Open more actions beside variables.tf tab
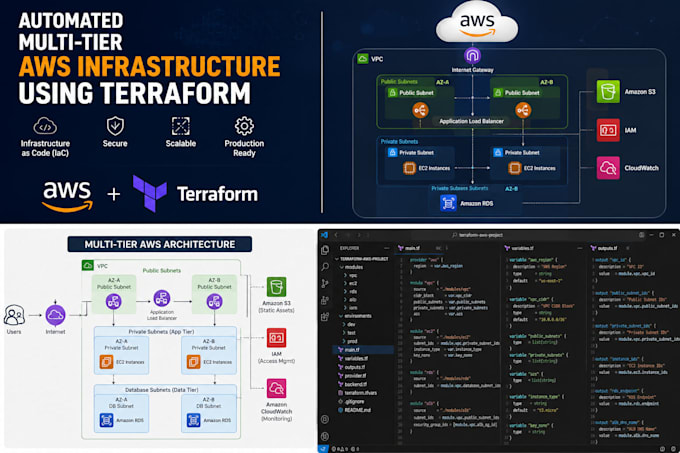The width and height of the screenshot is (680, 453). tap(579, 248)
